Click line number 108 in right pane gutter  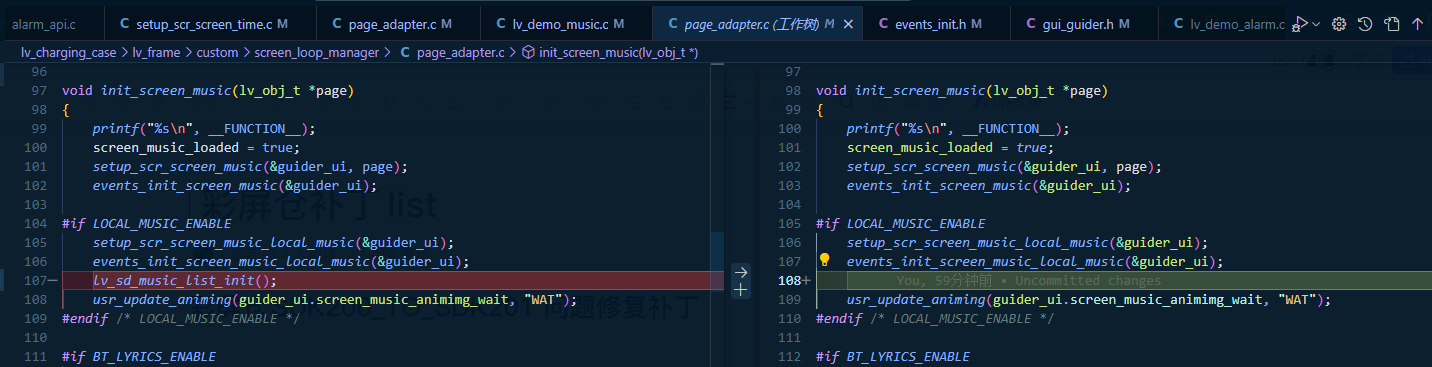pos(790,280)
